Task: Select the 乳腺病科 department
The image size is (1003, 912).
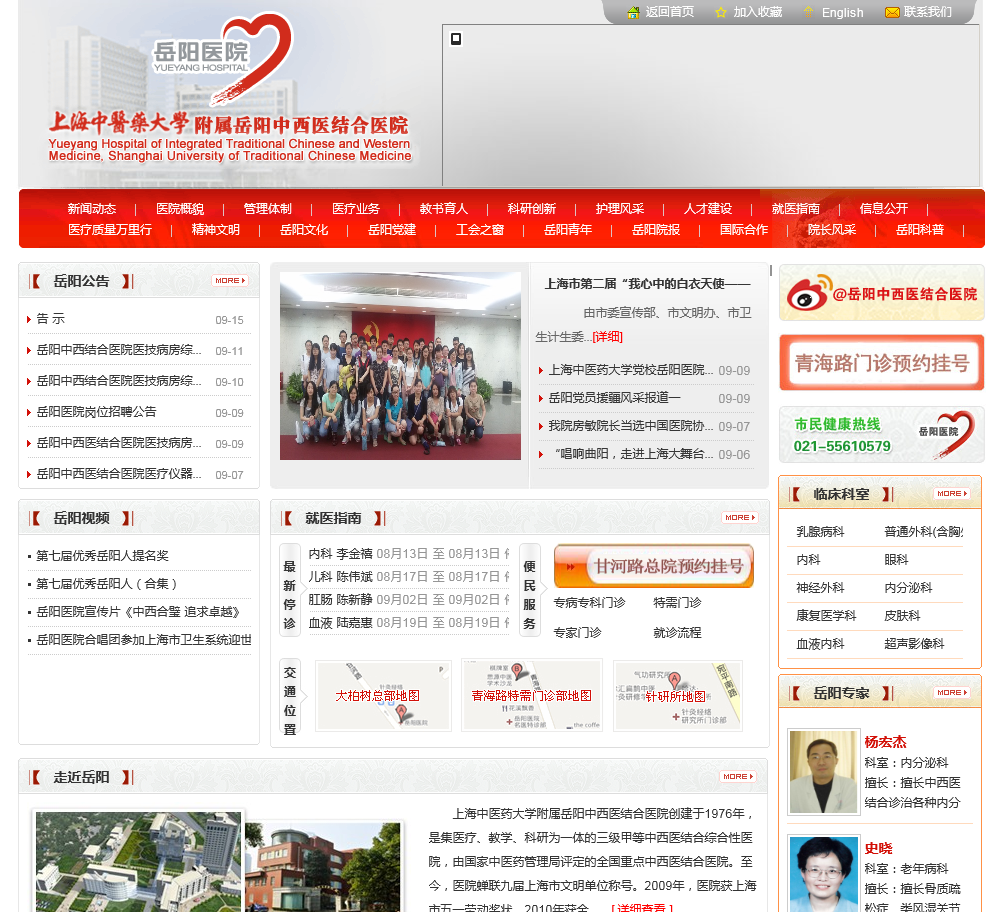Action: [820, 532]
